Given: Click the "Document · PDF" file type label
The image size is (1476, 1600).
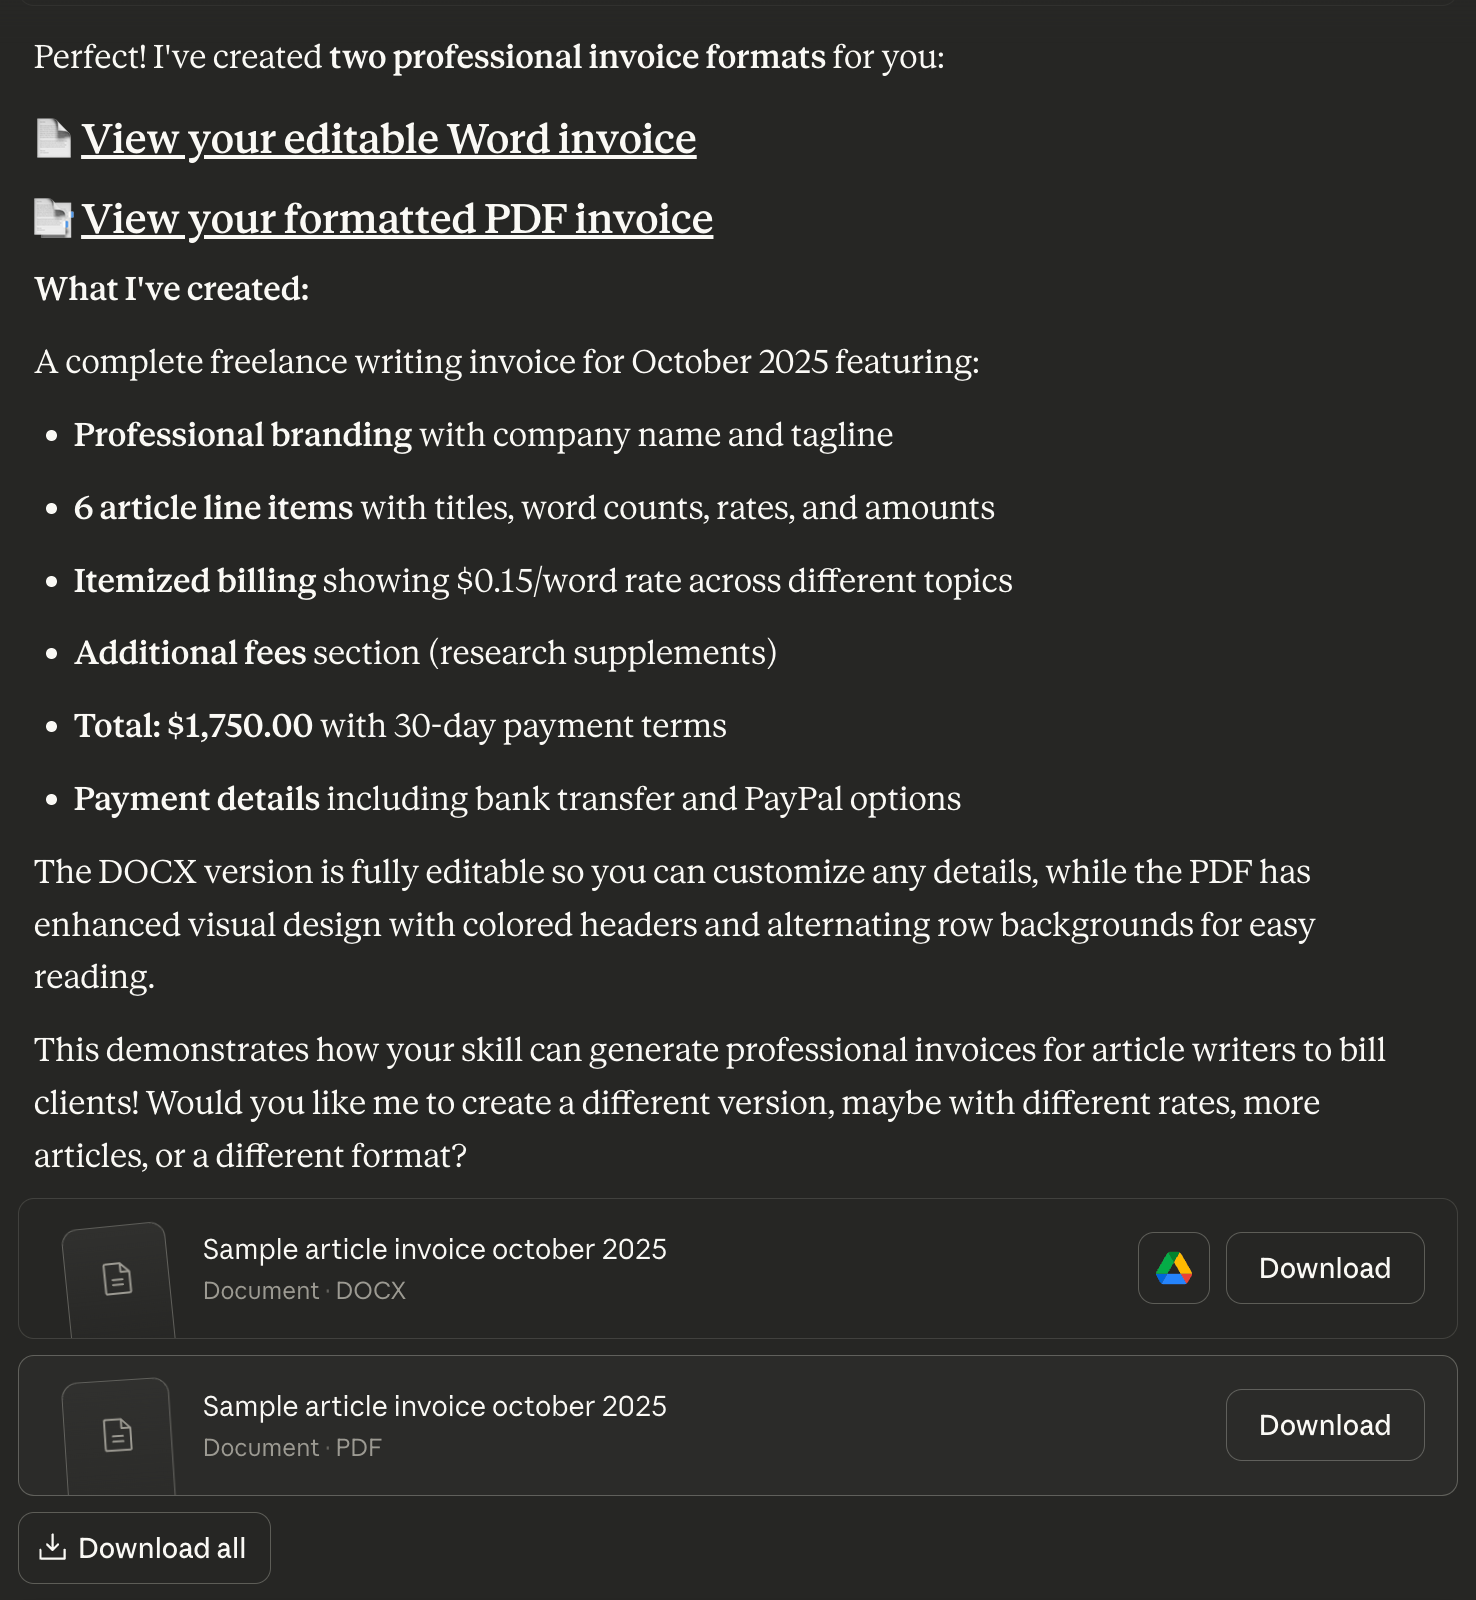Looking at the screenshot, I should click(292, 1448).
